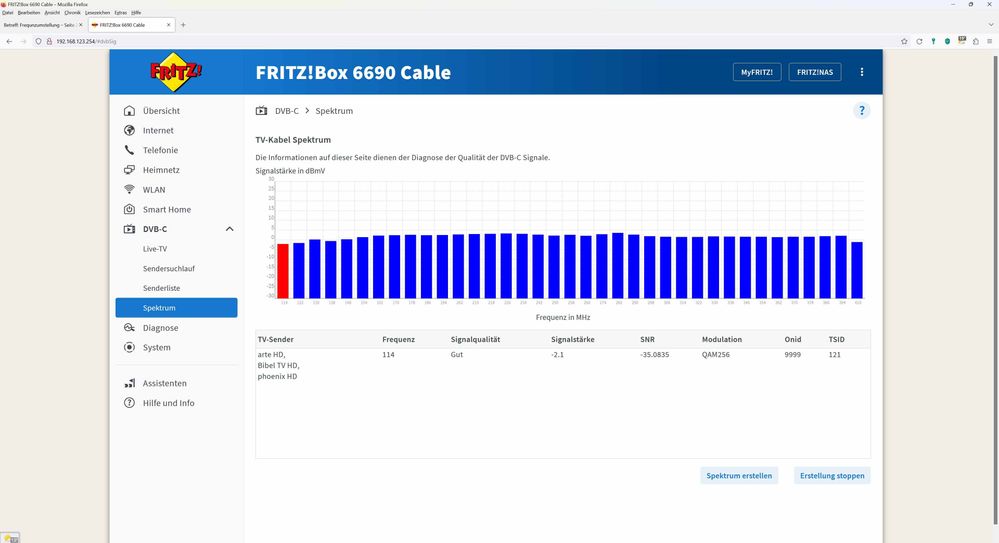Image resolution: width=999 pixels, height=543 pixels.
Task: Click DVB-C in the breadcrumb
Action: pyautogui.click(x=287, y=111)
